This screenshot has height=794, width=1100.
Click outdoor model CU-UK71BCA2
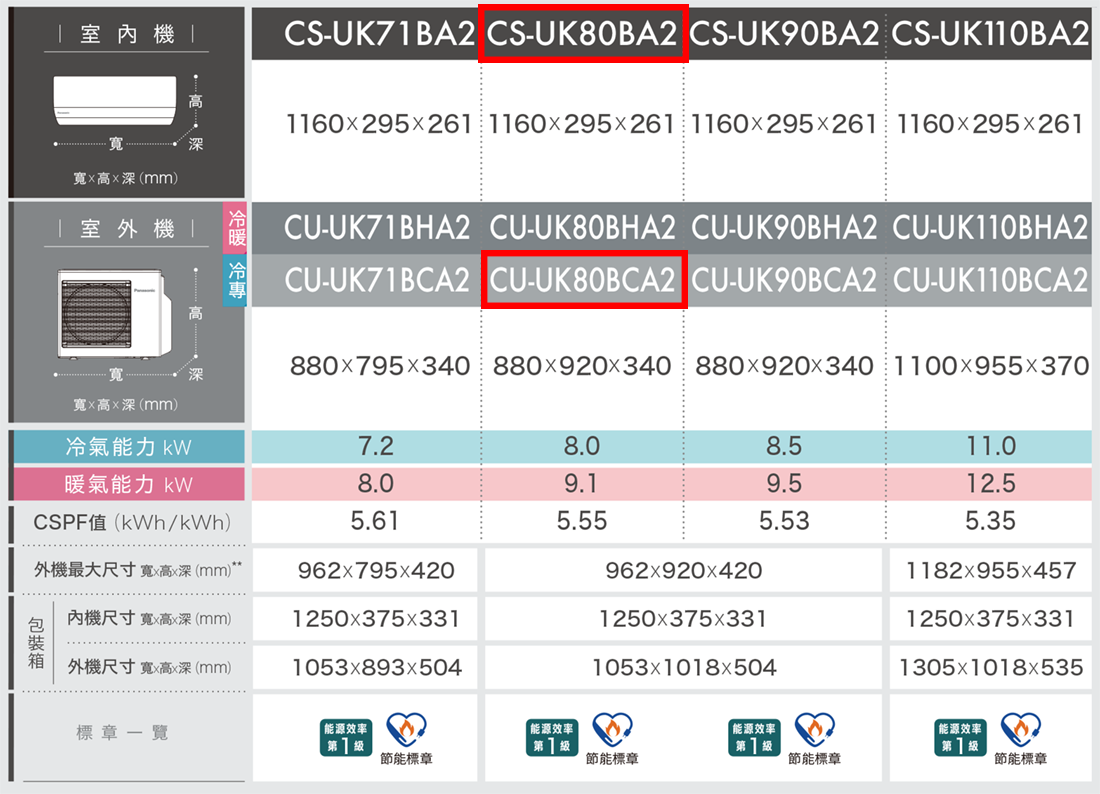pos(377,280)
